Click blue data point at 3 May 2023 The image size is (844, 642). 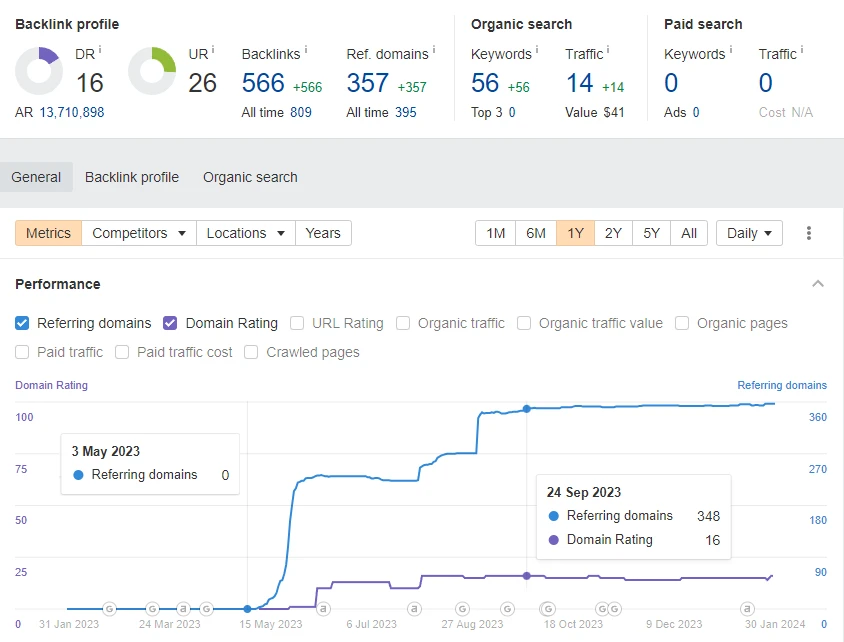click(247, 609)
